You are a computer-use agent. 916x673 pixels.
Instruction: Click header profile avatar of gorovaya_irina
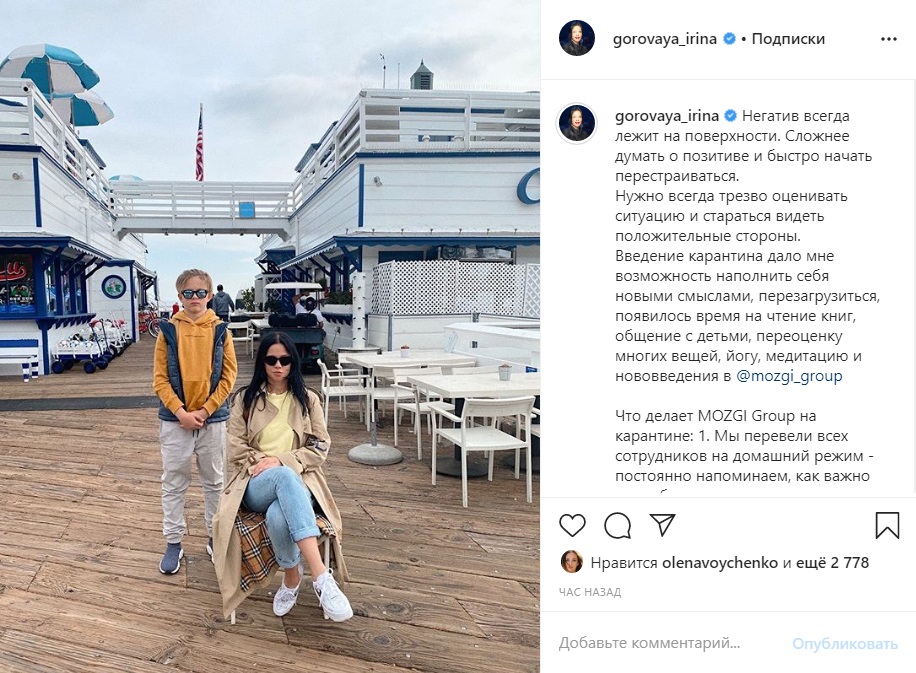[x=577, y=39]
